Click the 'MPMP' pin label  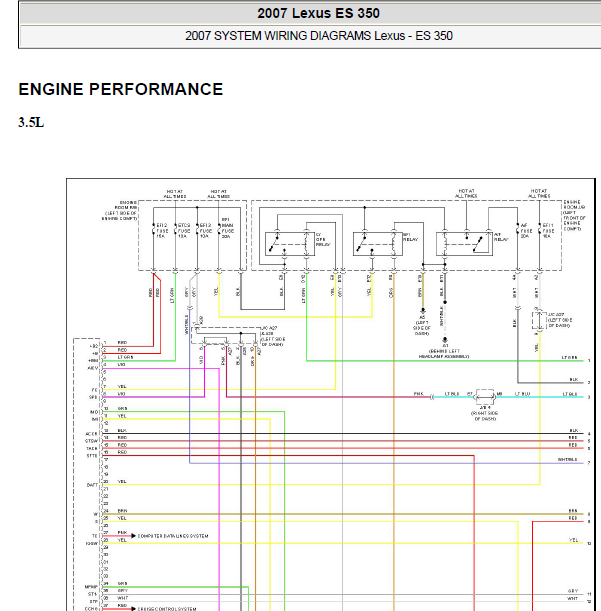click(91, 587)
